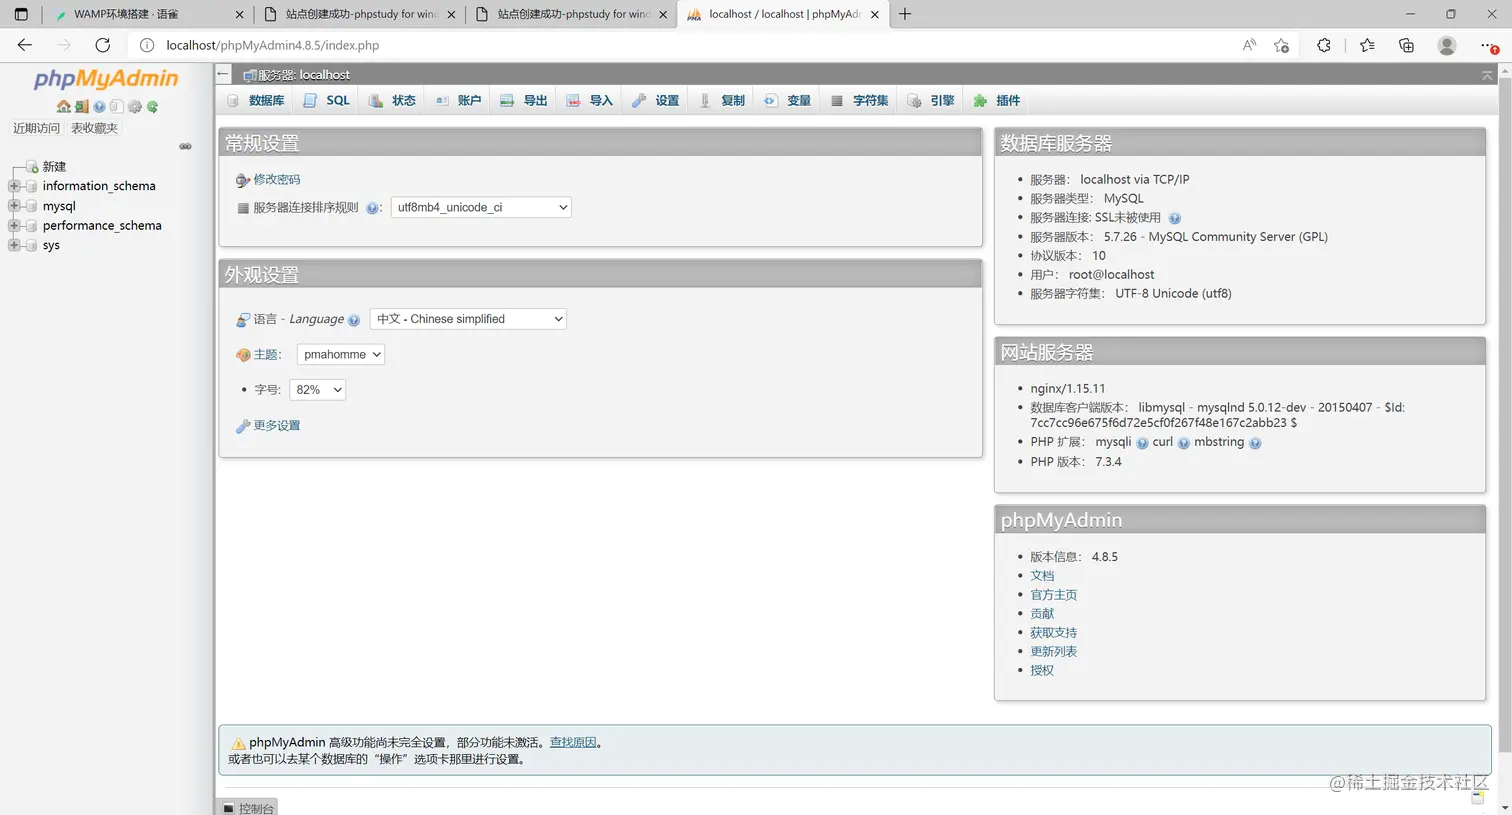Expand the performance_schema database node
The width and height of the screenshot is (1512, 815).
pyautogui.click(x=14, y=226)
